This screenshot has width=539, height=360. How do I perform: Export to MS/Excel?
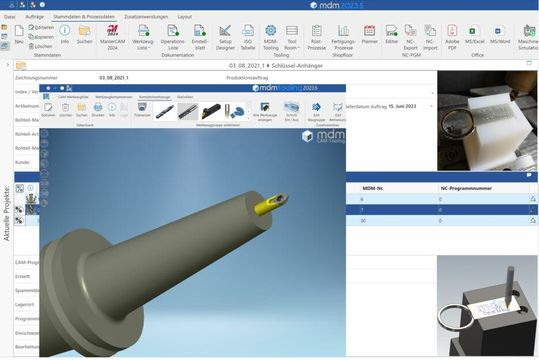tap(474, 34)
